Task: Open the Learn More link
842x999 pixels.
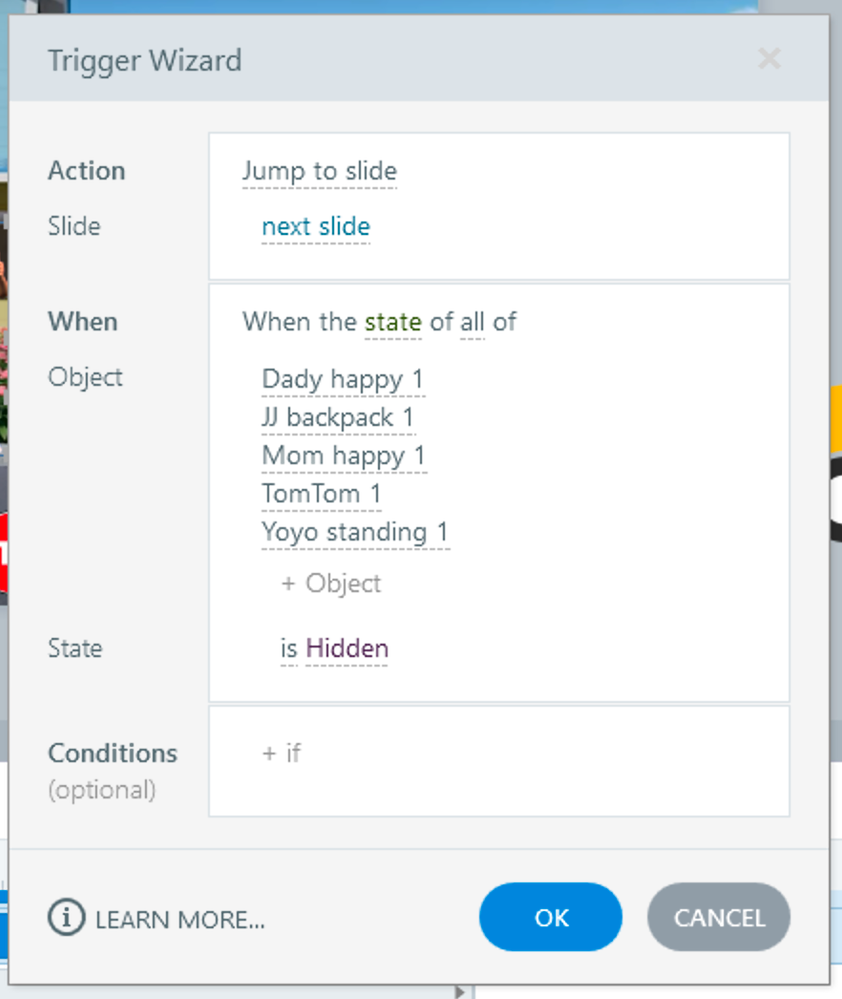Action: [x=180, y=918]
